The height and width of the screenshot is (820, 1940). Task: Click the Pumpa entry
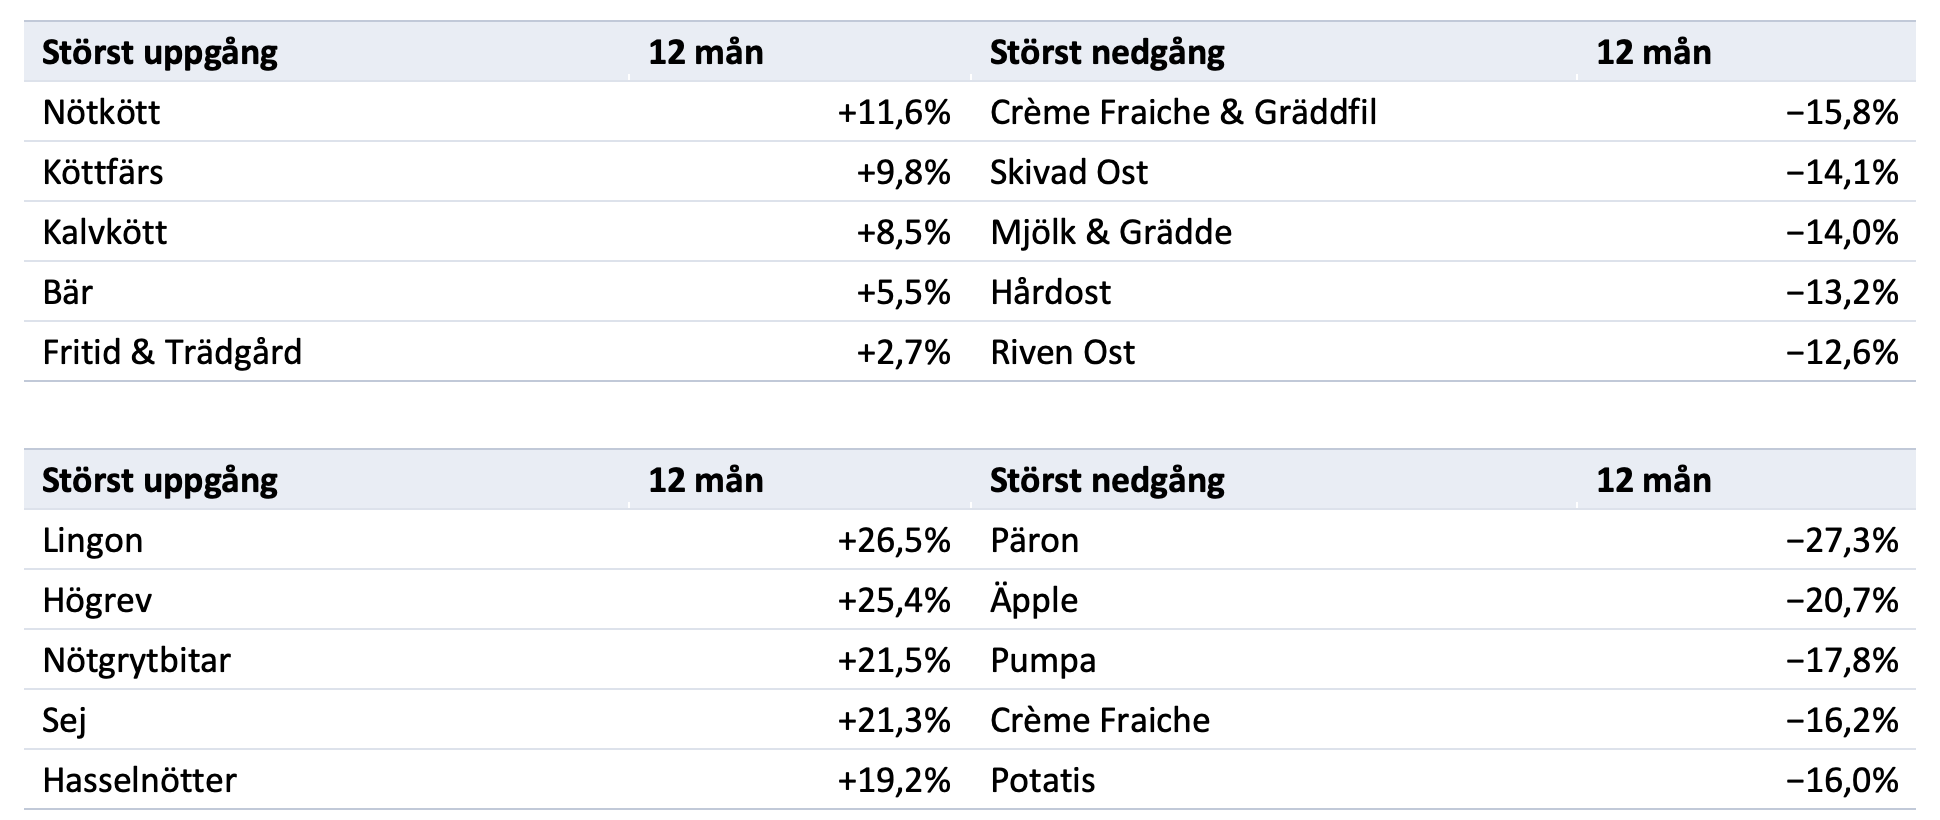tap(1043, 660)
